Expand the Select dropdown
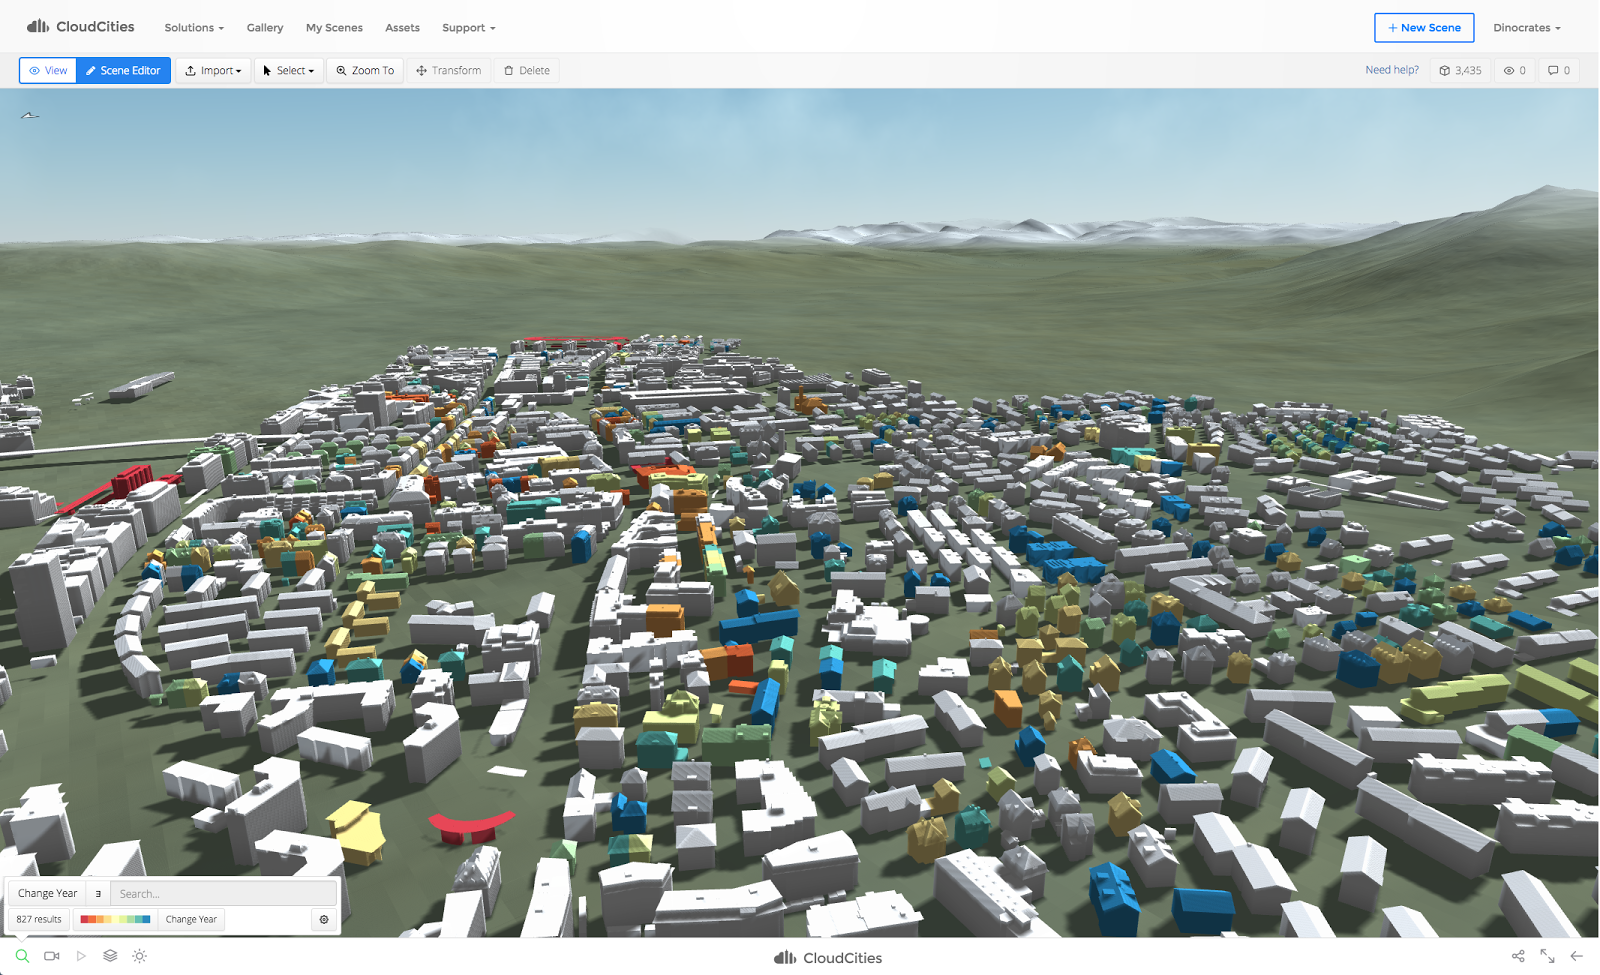 point(288,70)
